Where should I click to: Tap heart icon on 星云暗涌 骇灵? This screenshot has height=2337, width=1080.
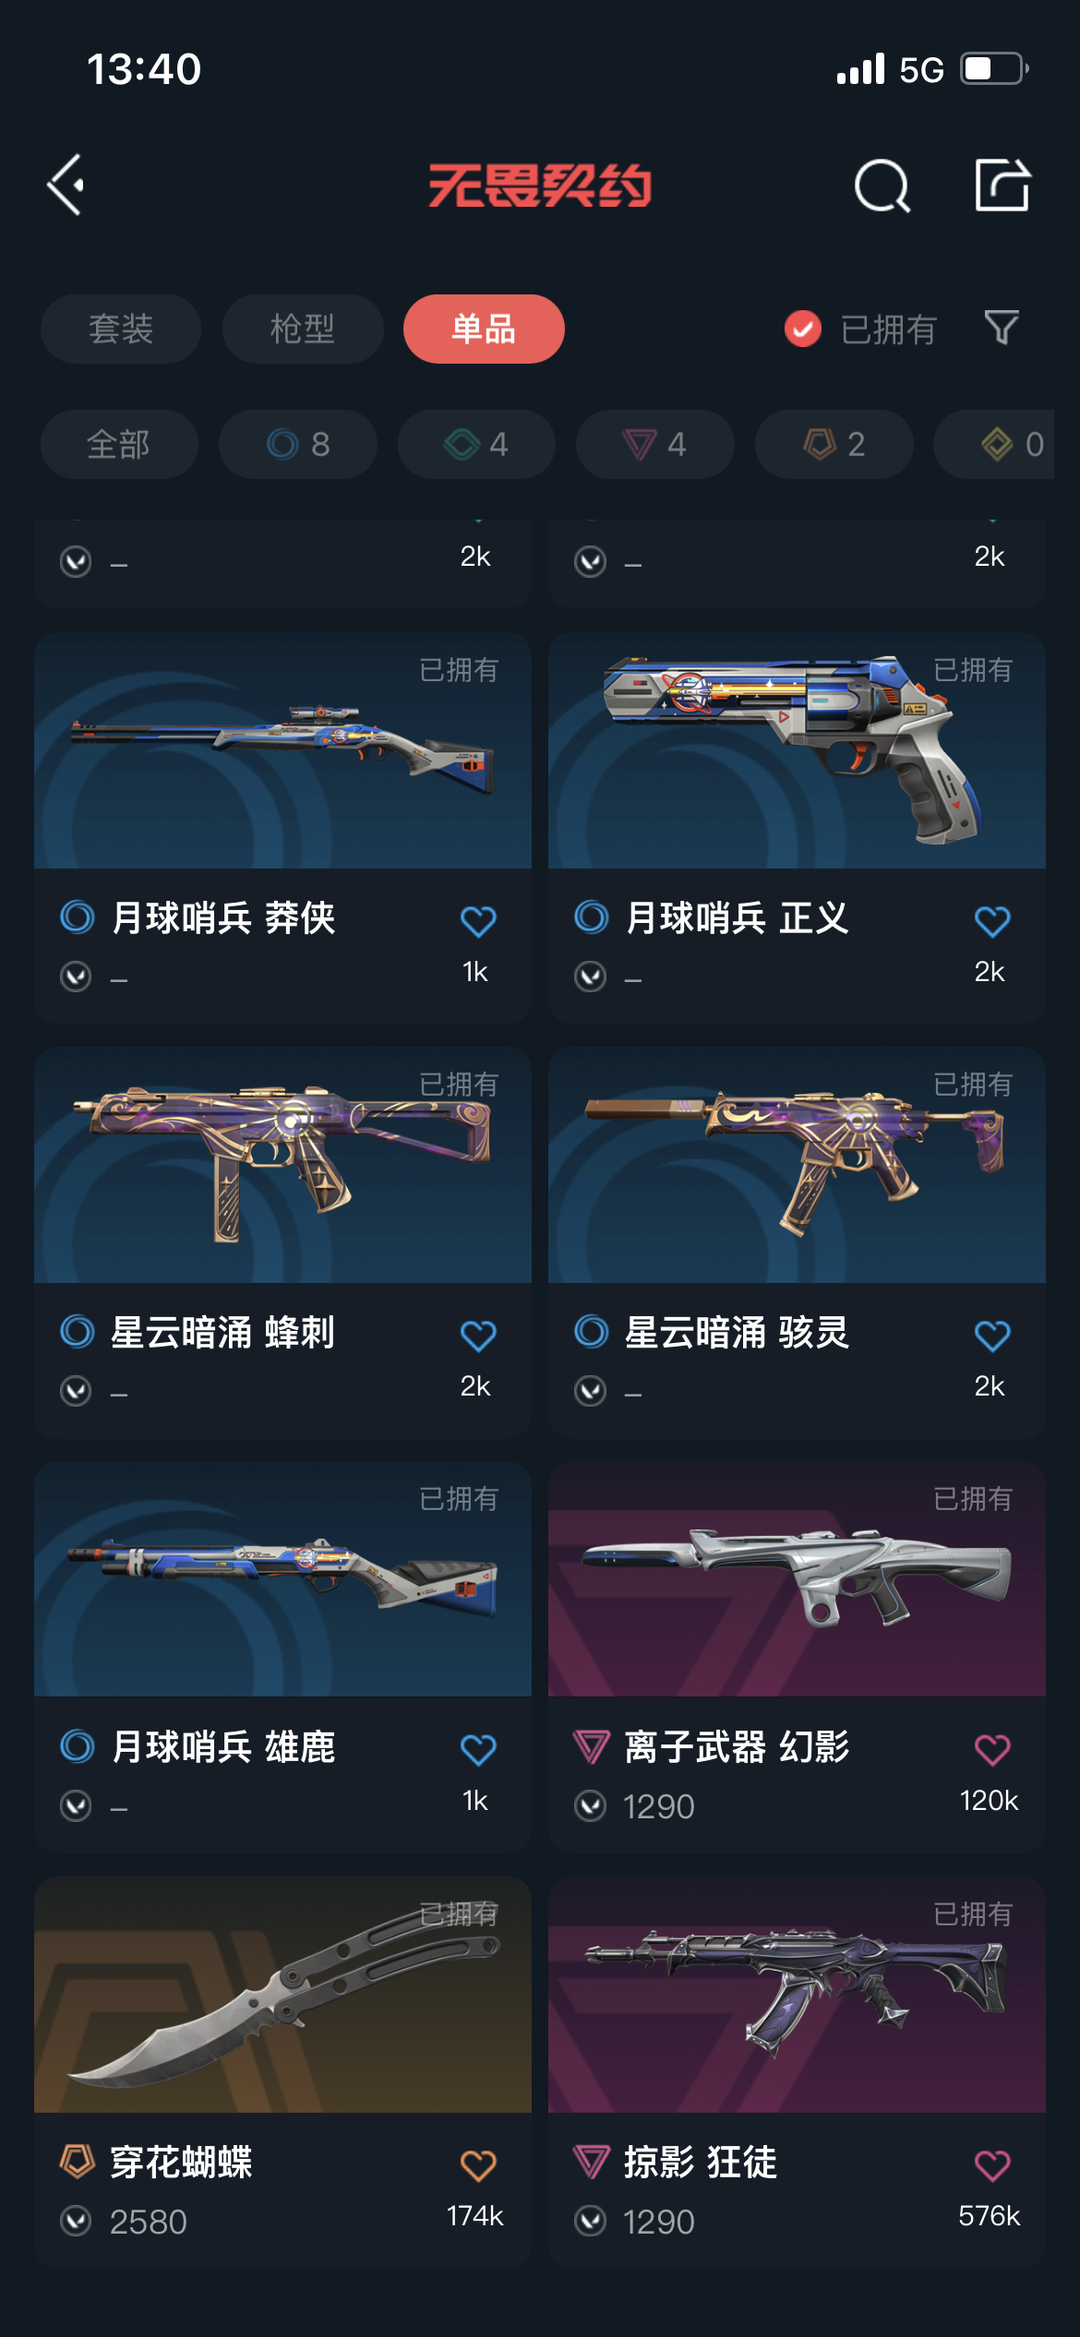(992, 1335)
